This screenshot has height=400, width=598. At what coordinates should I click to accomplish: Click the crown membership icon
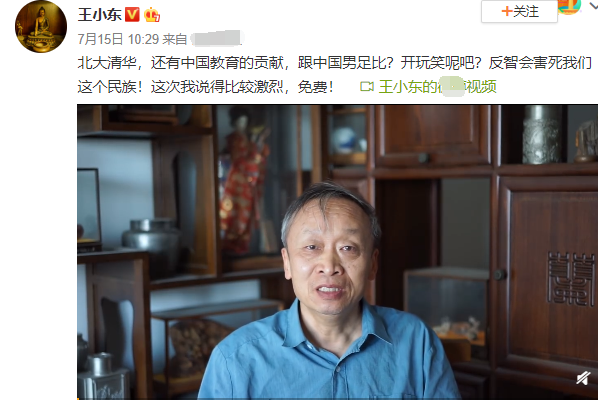[152, 15]
